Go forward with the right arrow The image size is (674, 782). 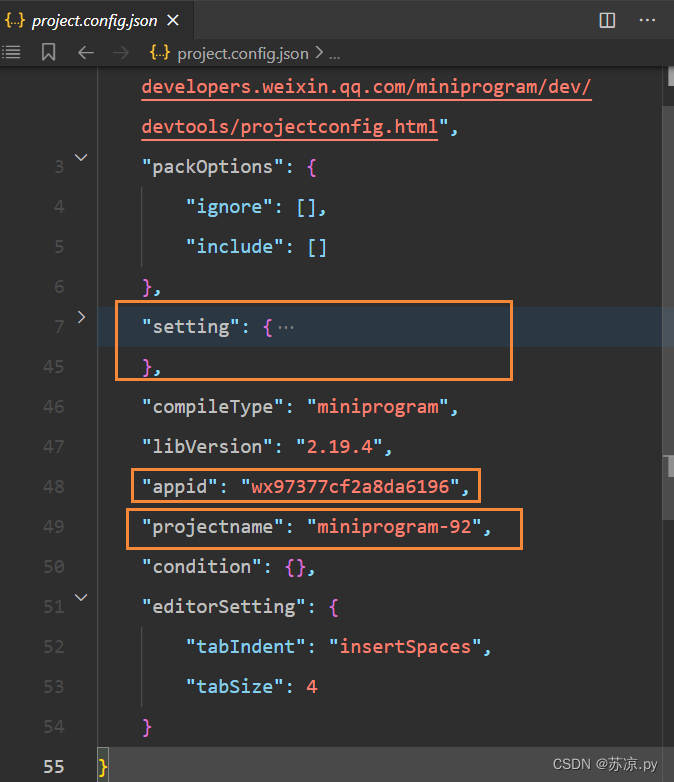click(121, 52)
